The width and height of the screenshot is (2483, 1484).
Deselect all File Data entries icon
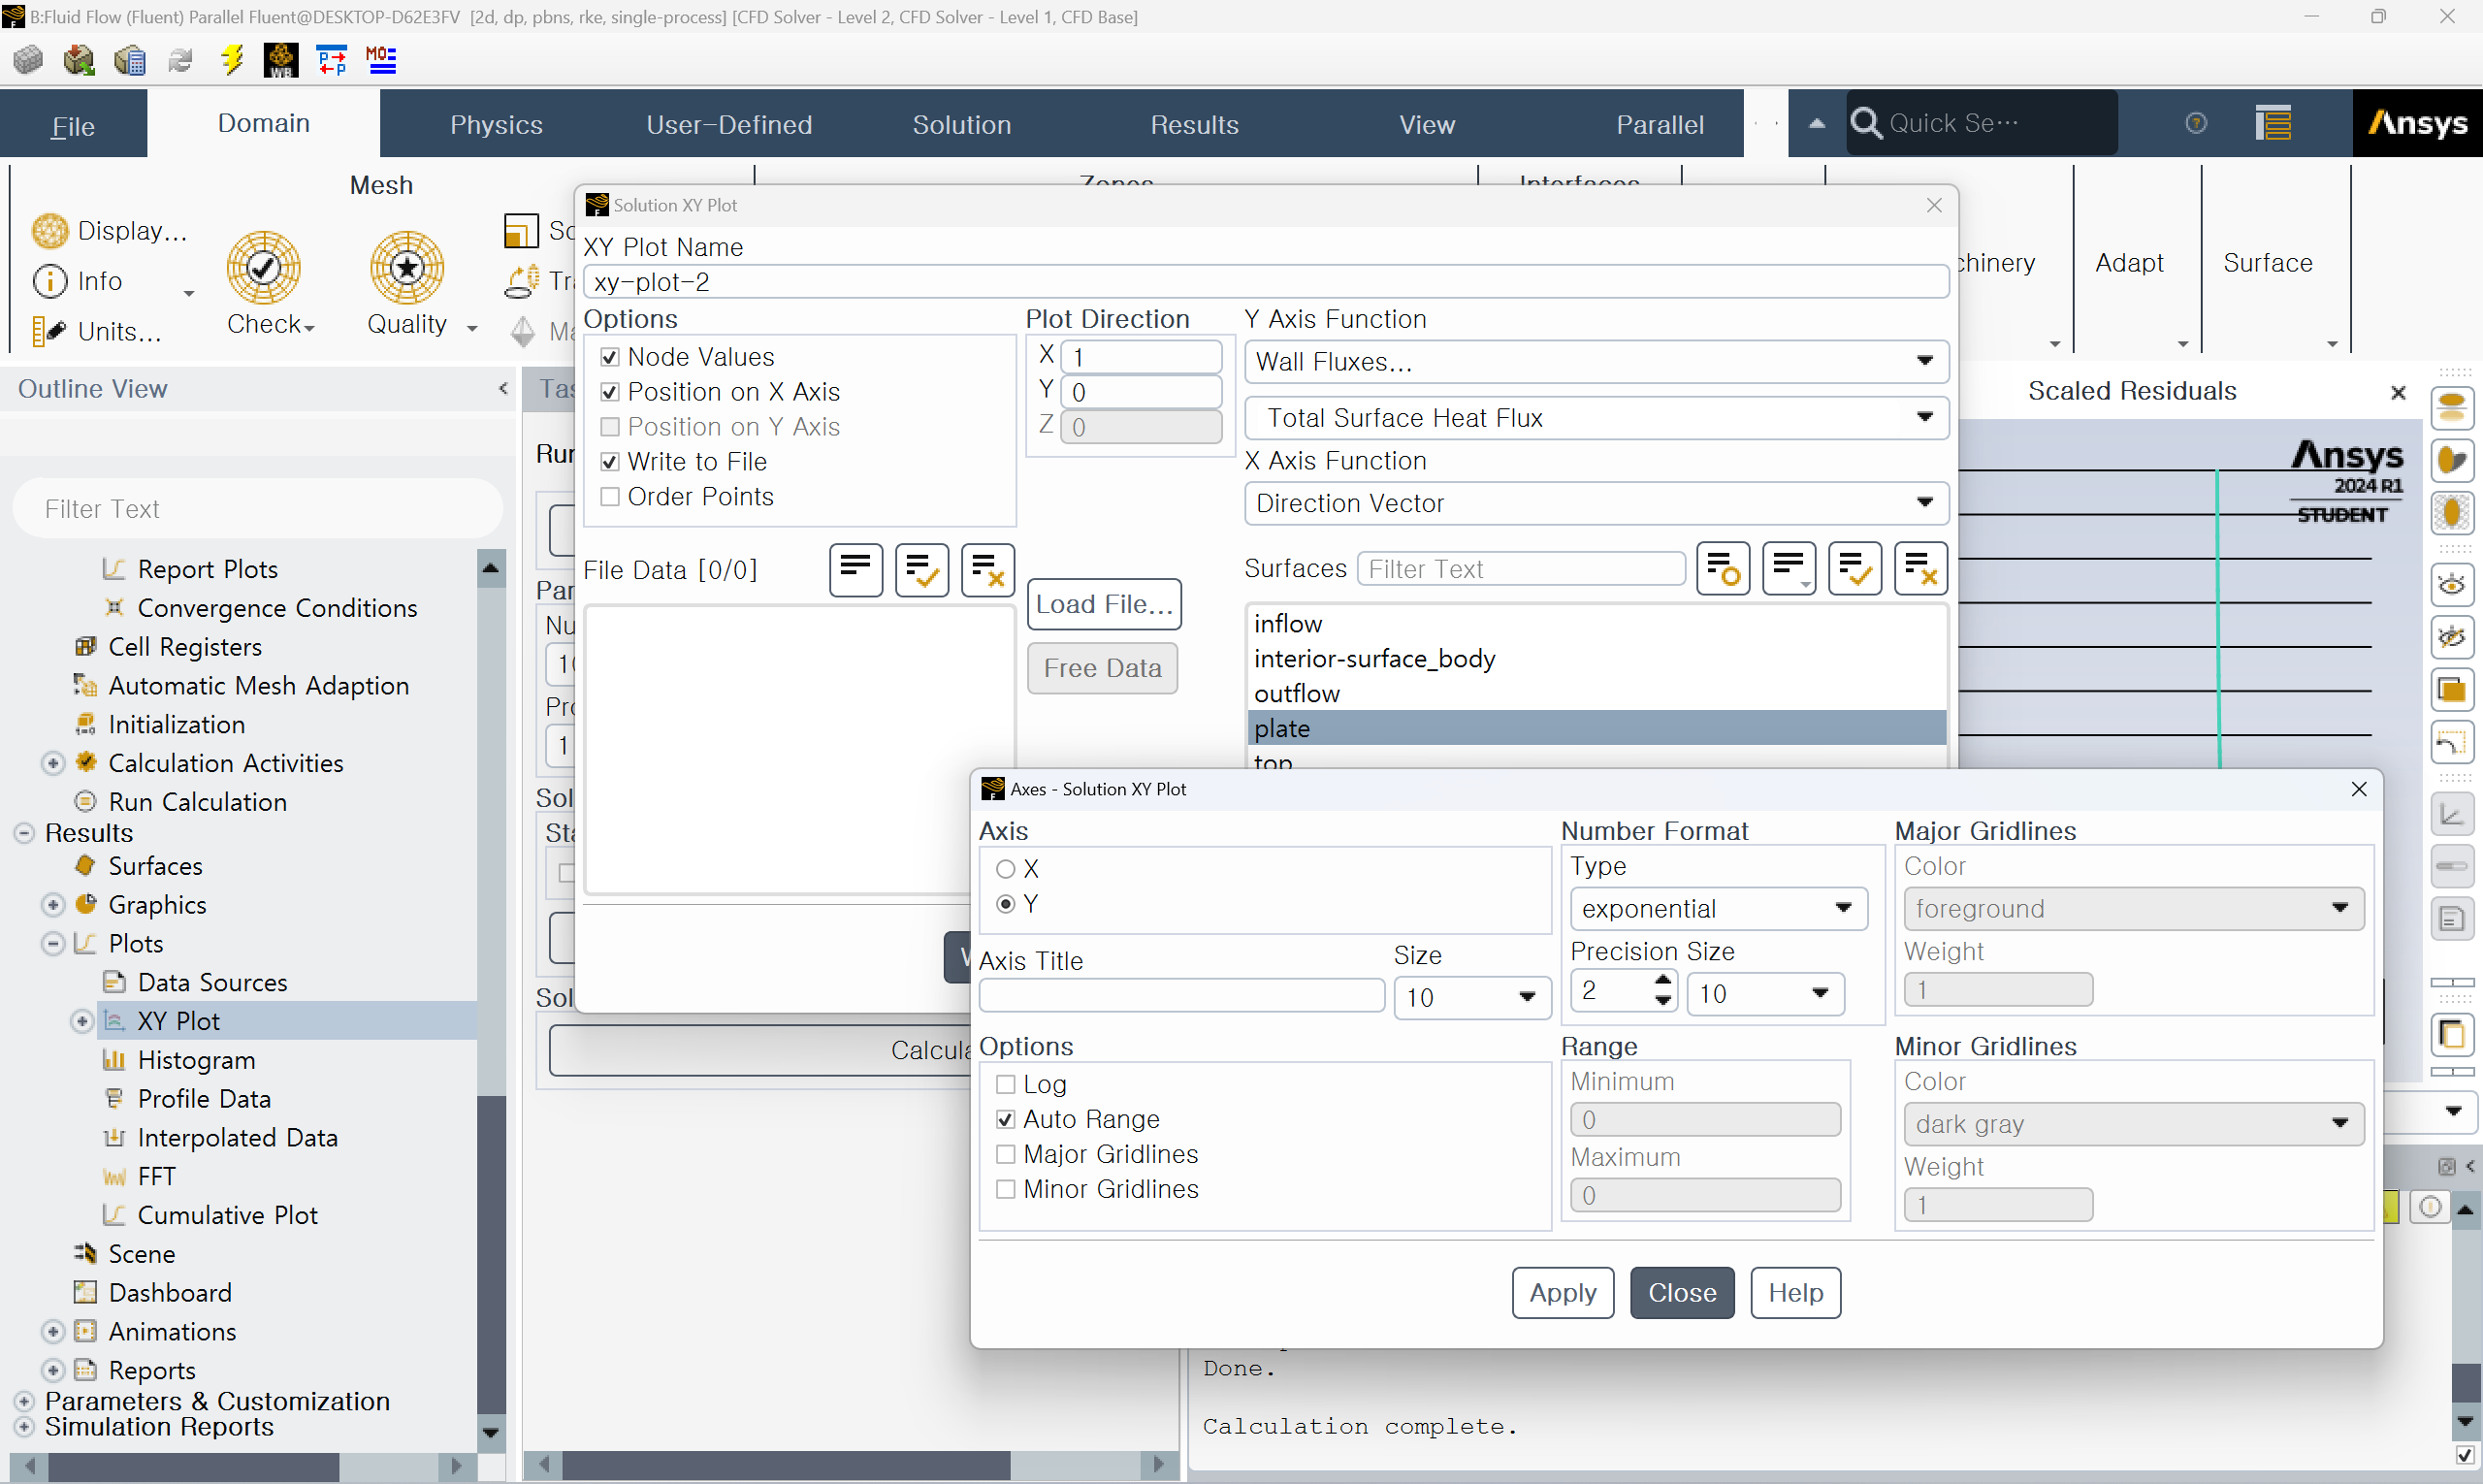pos(987,570)
